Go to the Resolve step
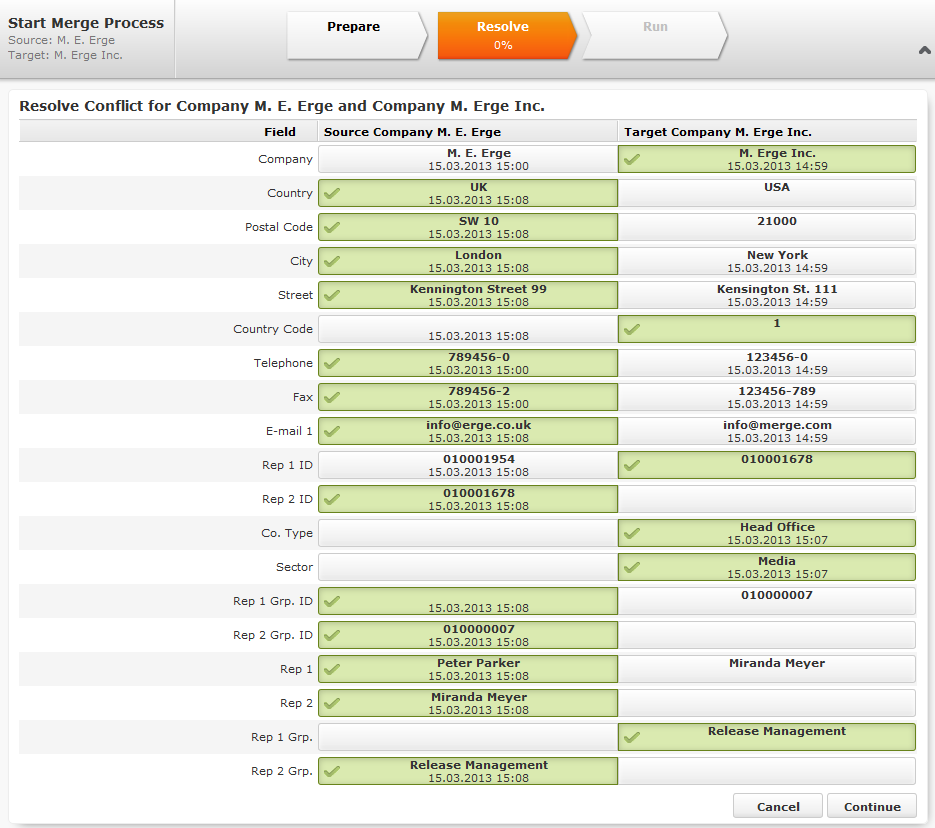935x828 pixels. 503,35
